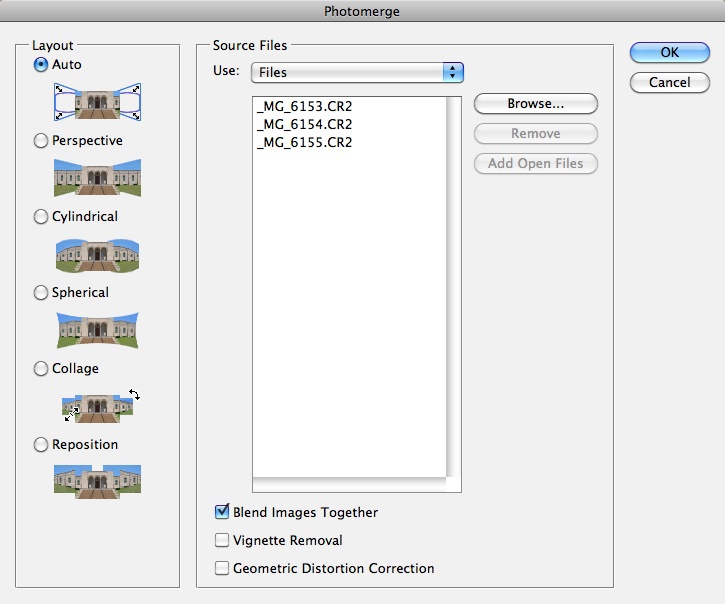Enable Vignette Removal checkbox

pyautogui.click(x=222, y=540)
